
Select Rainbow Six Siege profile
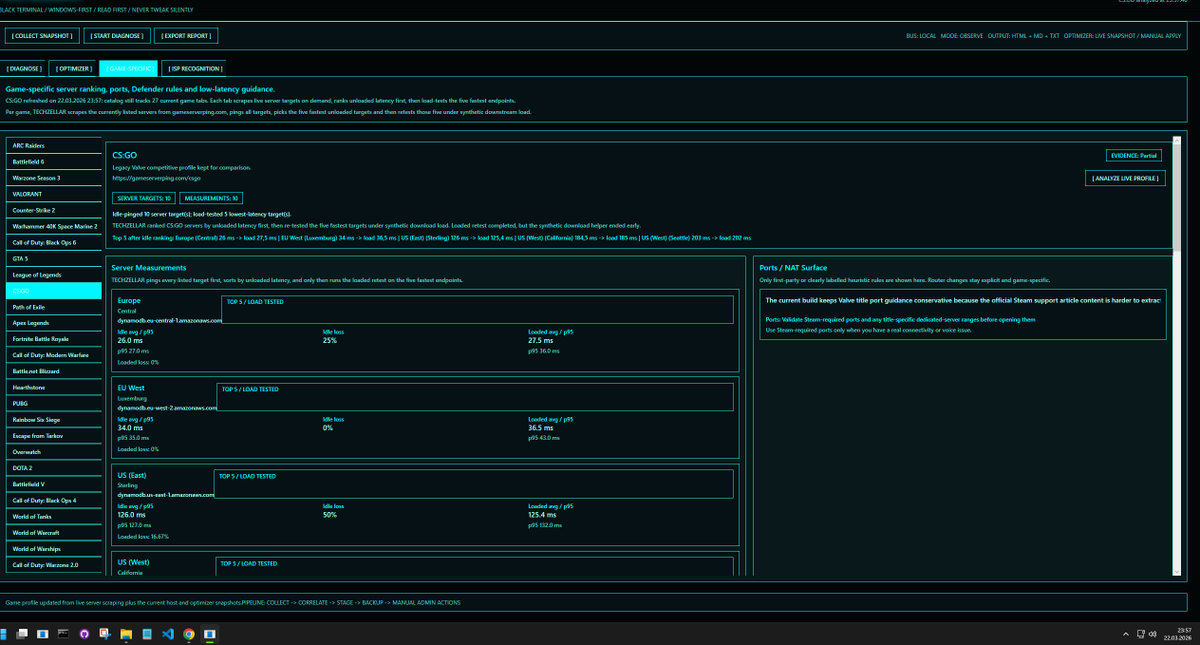click(x=54, y=420)
